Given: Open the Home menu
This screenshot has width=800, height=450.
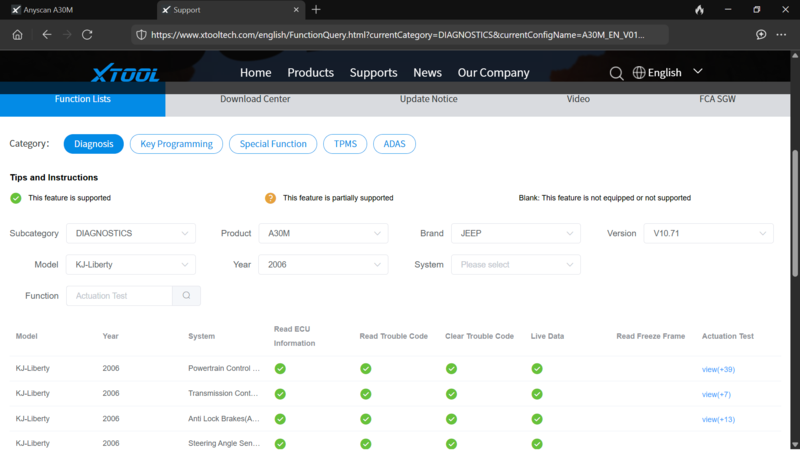Looking at the screenshot, I should coord(256,72).
